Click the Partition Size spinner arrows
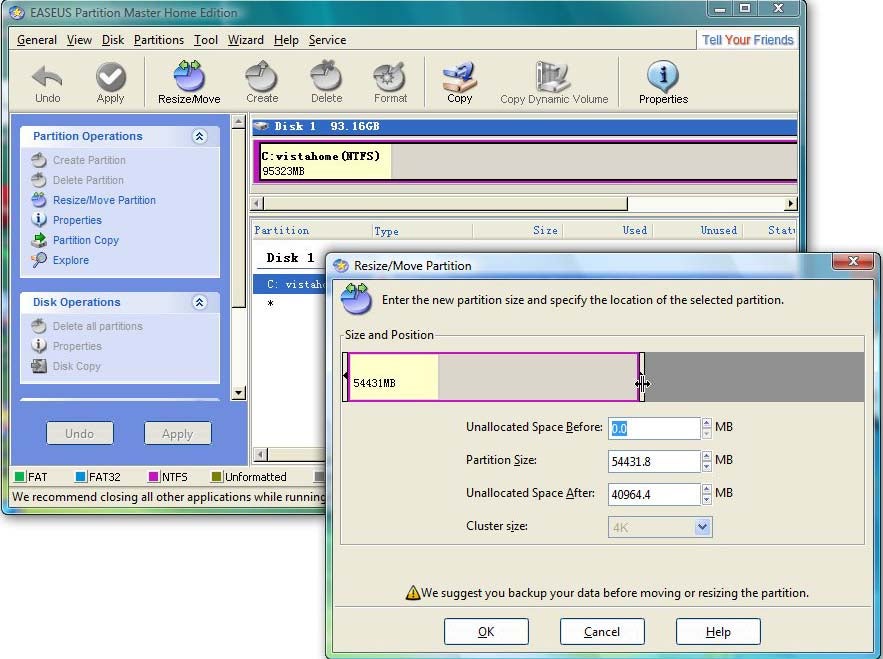Screen dimensions: 883x659 706,461
